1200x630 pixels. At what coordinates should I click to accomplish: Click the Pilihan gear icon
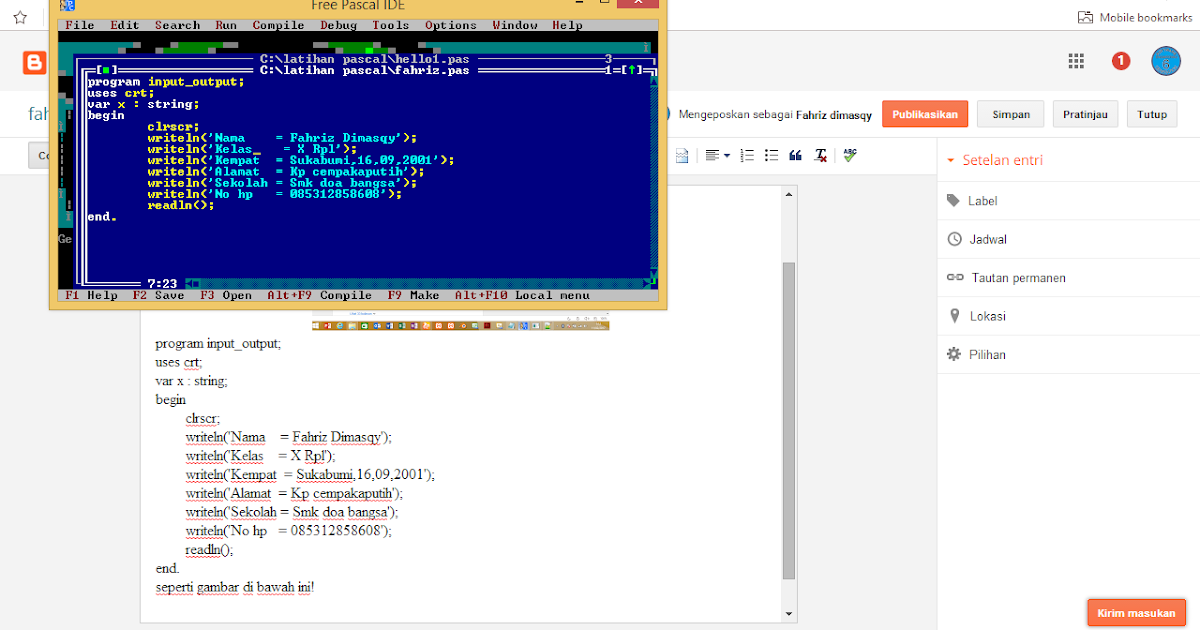(954, 354)
